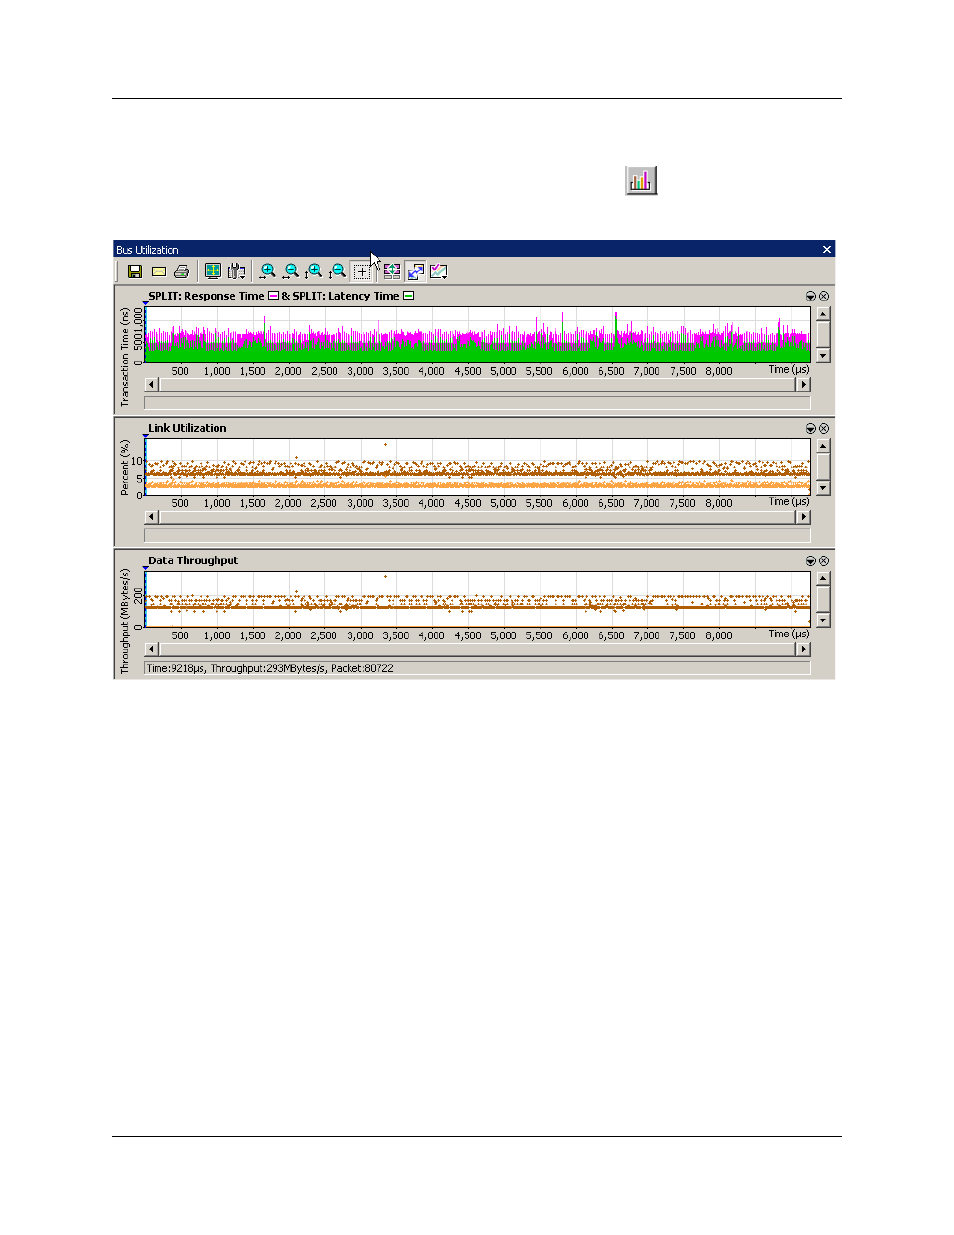Click the right arrow of Data Throughput scrollbar
The image size is (954, 1235).
tap(803, 649)
